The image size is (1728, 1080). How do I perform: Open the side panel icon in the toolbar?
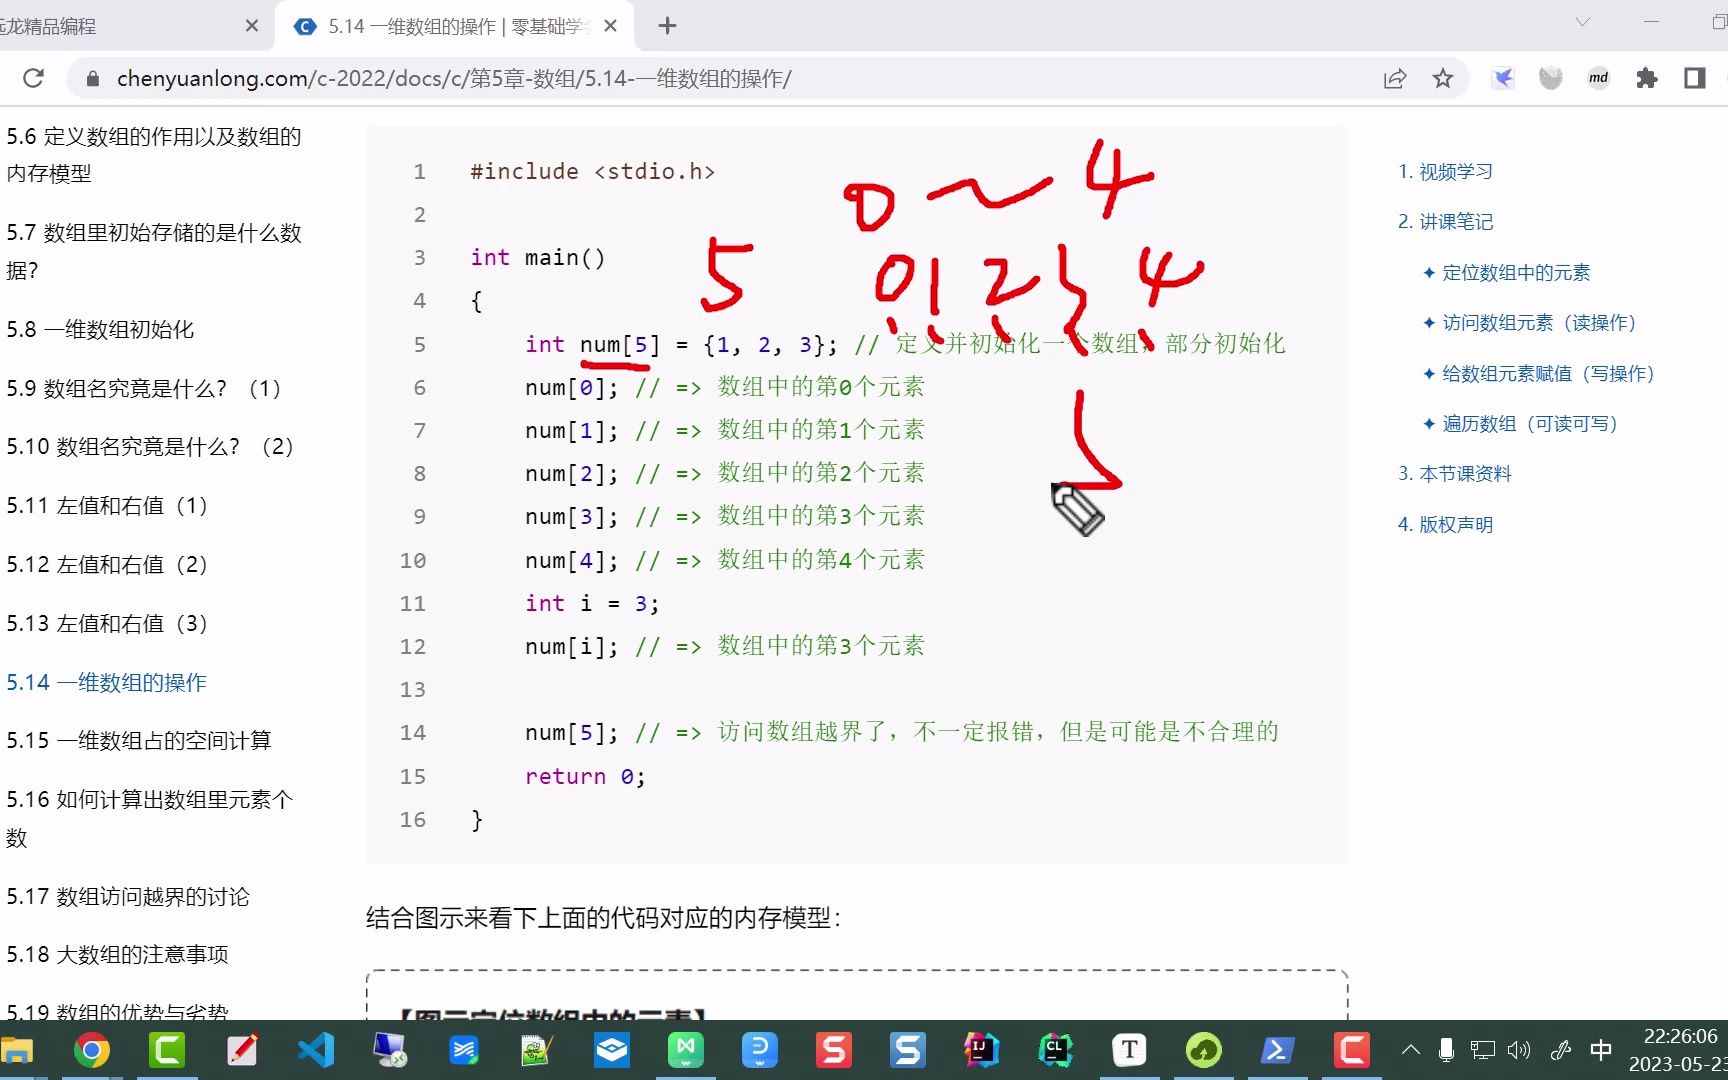(1692, 78)
